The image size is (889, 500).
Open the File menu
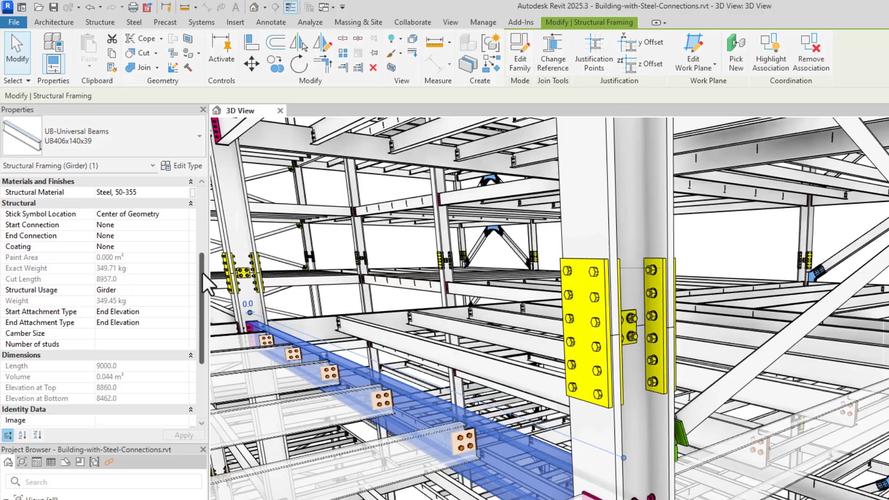pyautogui.click(x=14, y=22)
